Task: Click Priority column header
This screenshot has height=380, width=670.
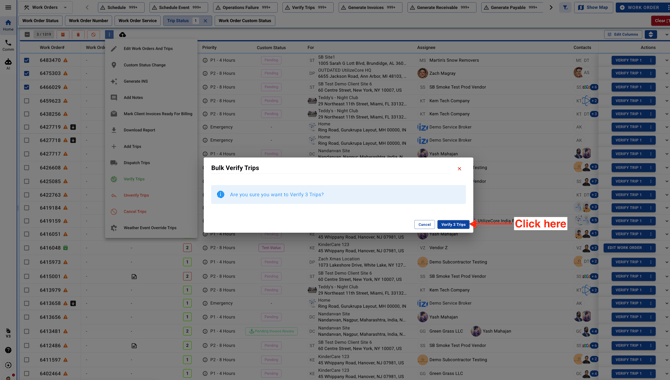Action: [x=209, y=47]
